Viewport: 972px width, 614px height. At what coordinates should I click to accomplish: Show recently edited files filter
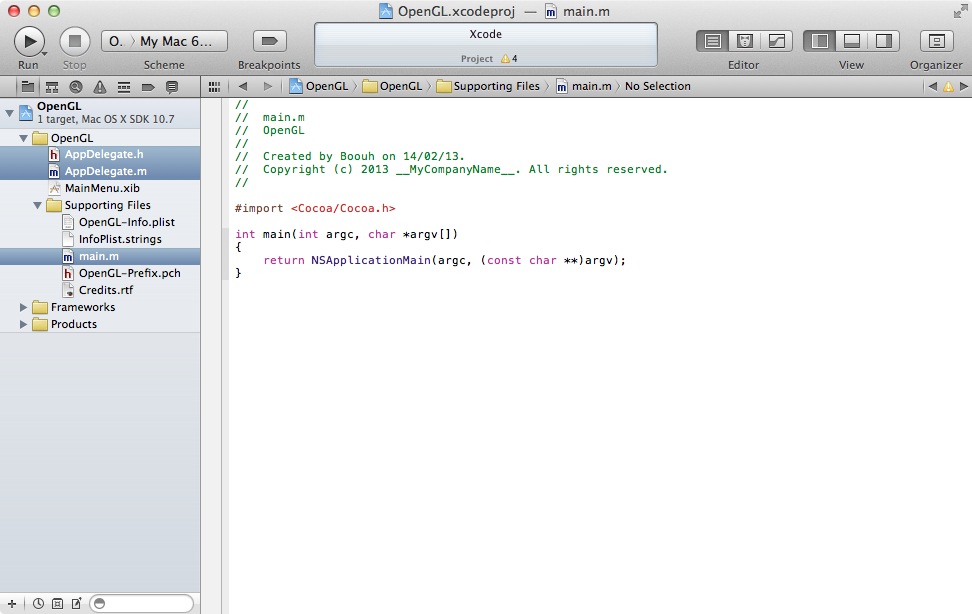click(38, 603)
